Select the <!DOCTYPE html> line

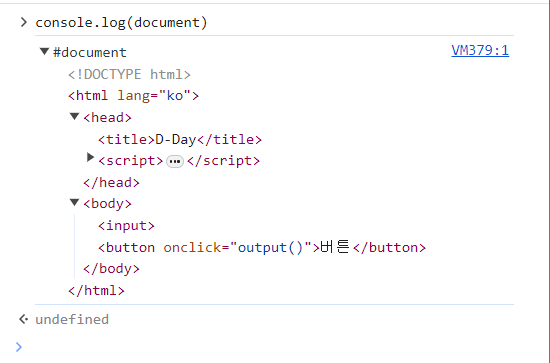(129, 74)
